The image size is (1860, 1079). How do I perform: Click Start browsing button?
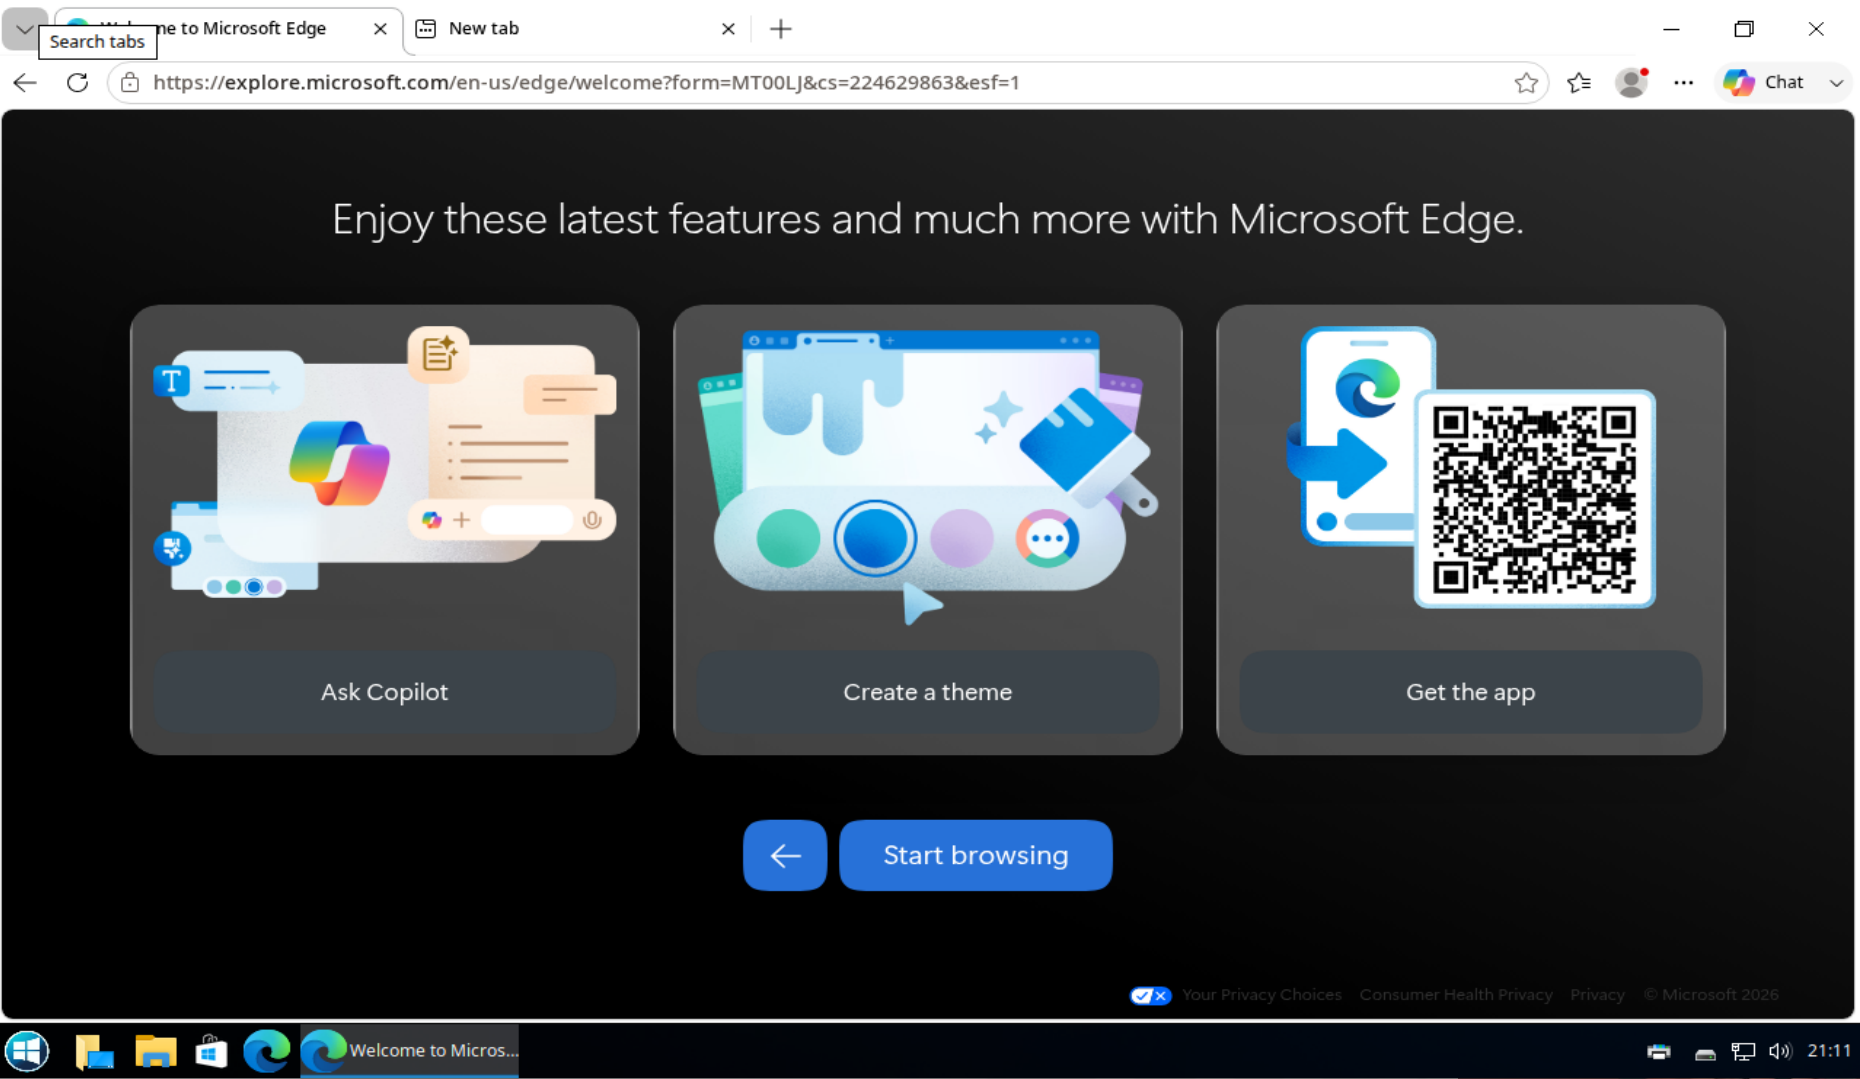coord(975,855)
